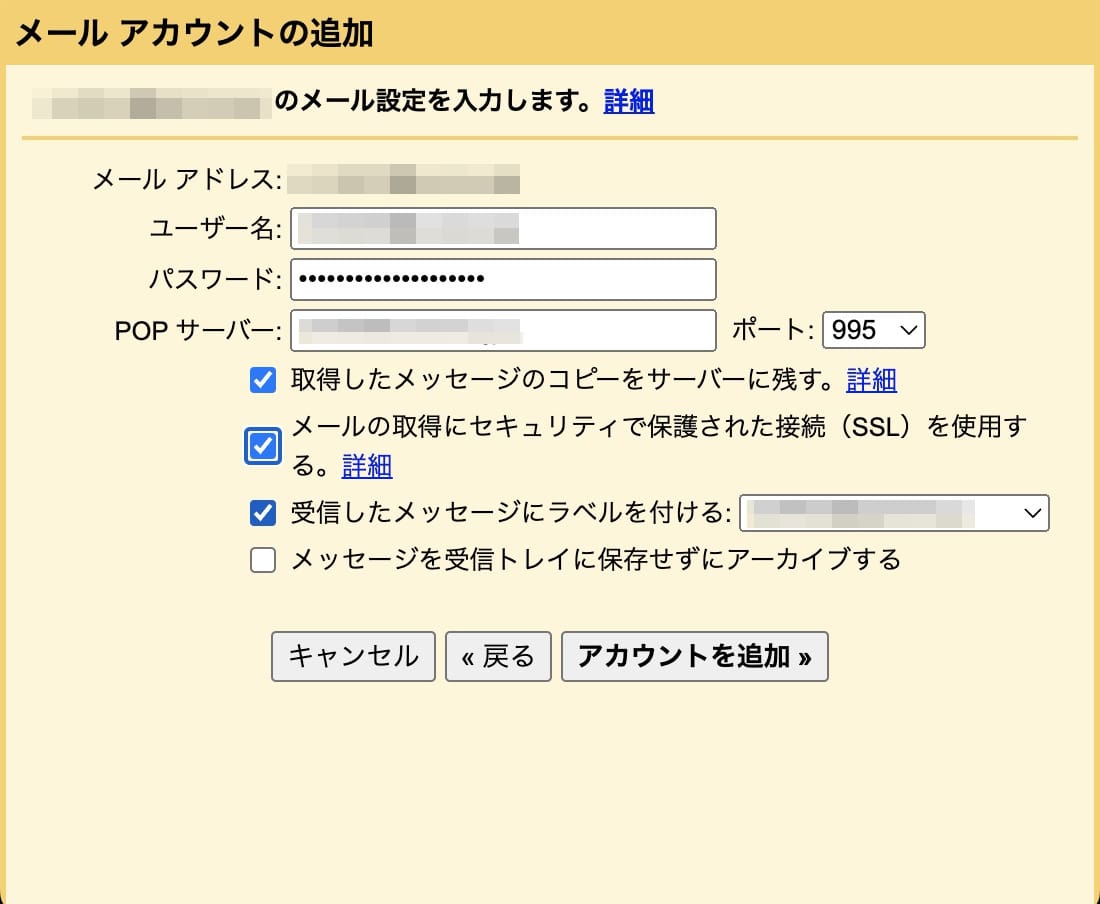Open the 詳細 link in the header
This screenshot has width=1100, height=904.
click(627, 101)
